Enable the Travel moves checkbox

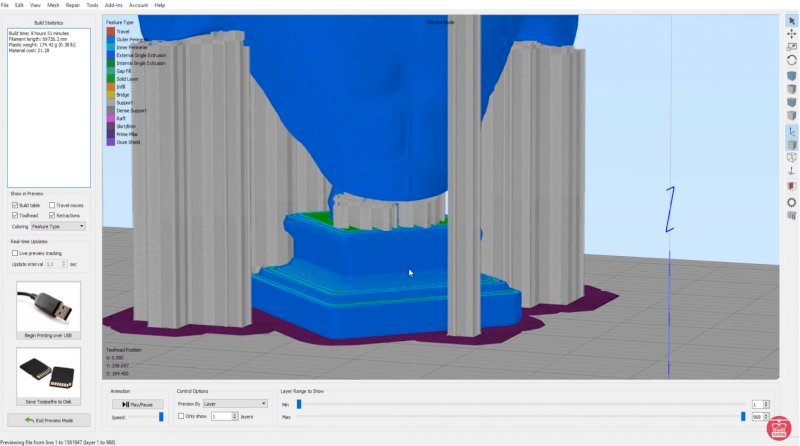(53, 205)
